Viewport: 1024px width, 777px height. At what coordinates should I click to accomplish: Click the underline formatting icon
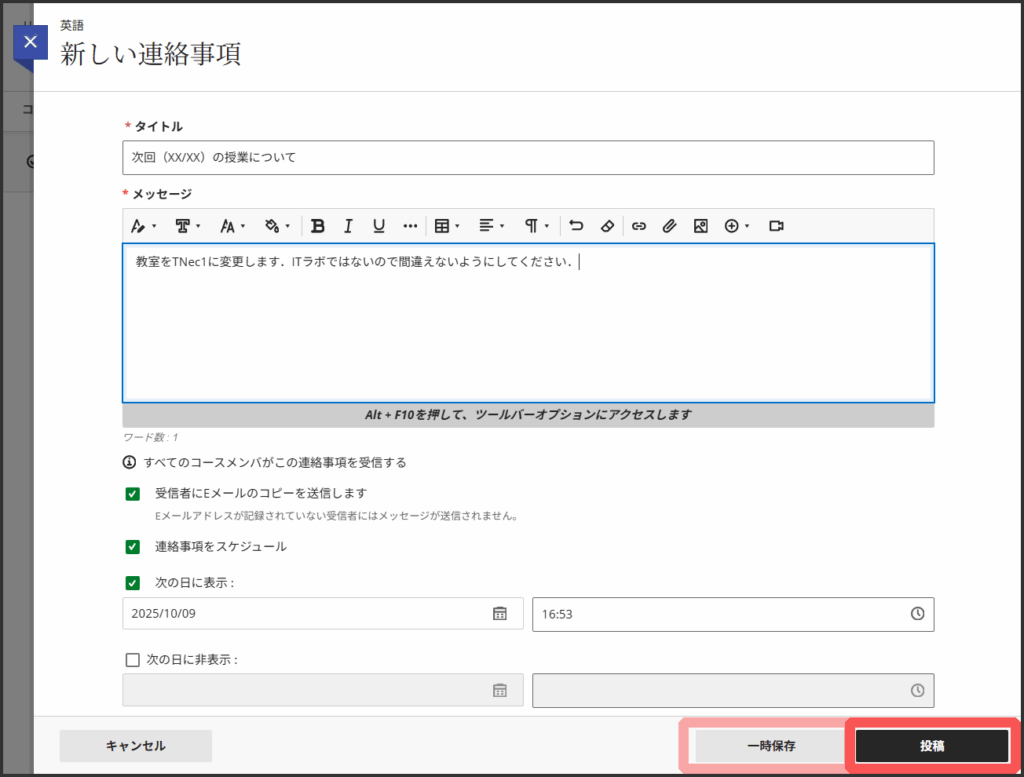[x=379, y=226]
